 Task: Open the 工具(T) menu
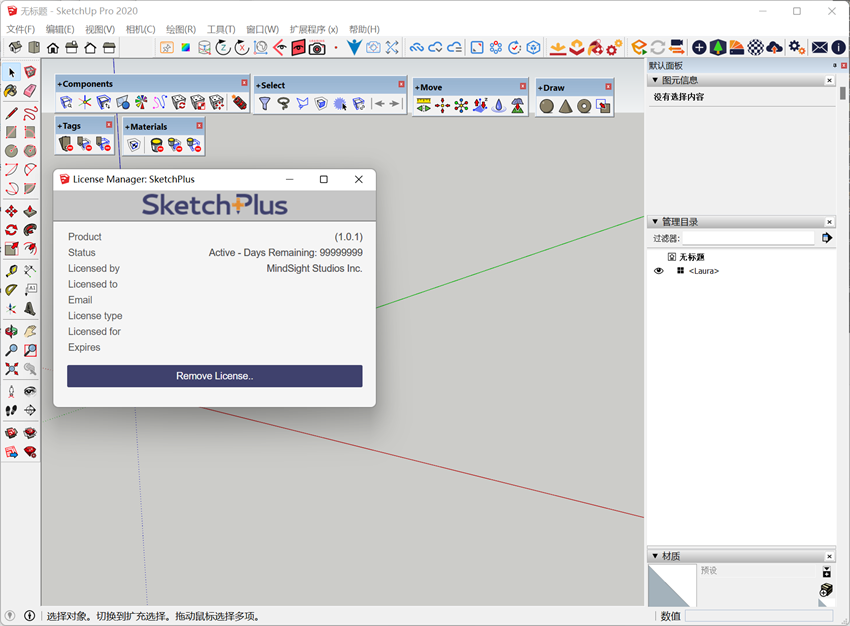221,29
